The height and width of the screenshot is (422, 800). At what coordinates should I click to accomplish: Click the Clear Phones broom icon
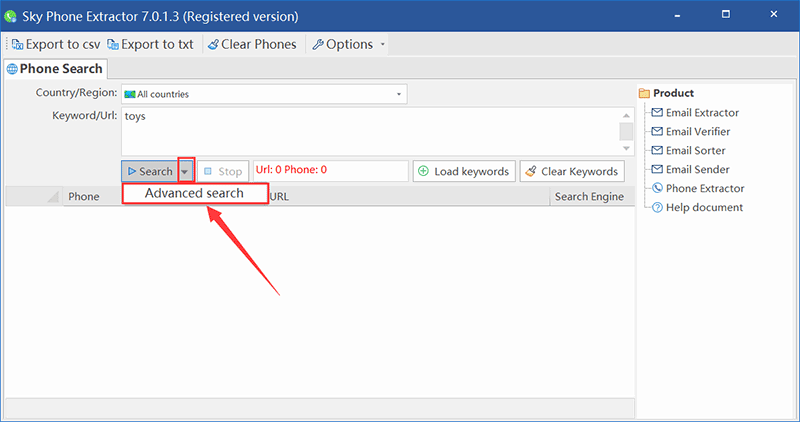(x=213, y=44)
